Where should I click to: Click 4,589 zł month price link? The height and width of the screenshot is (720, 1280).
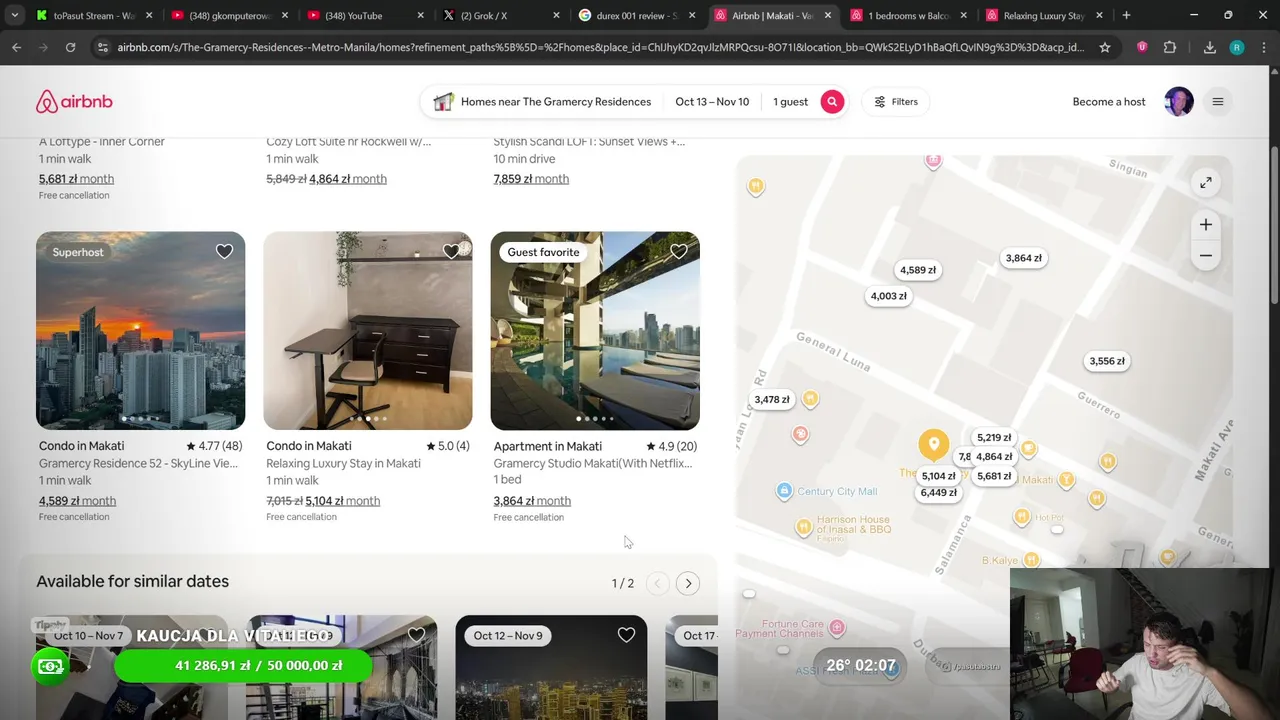[x=77, y=501]
